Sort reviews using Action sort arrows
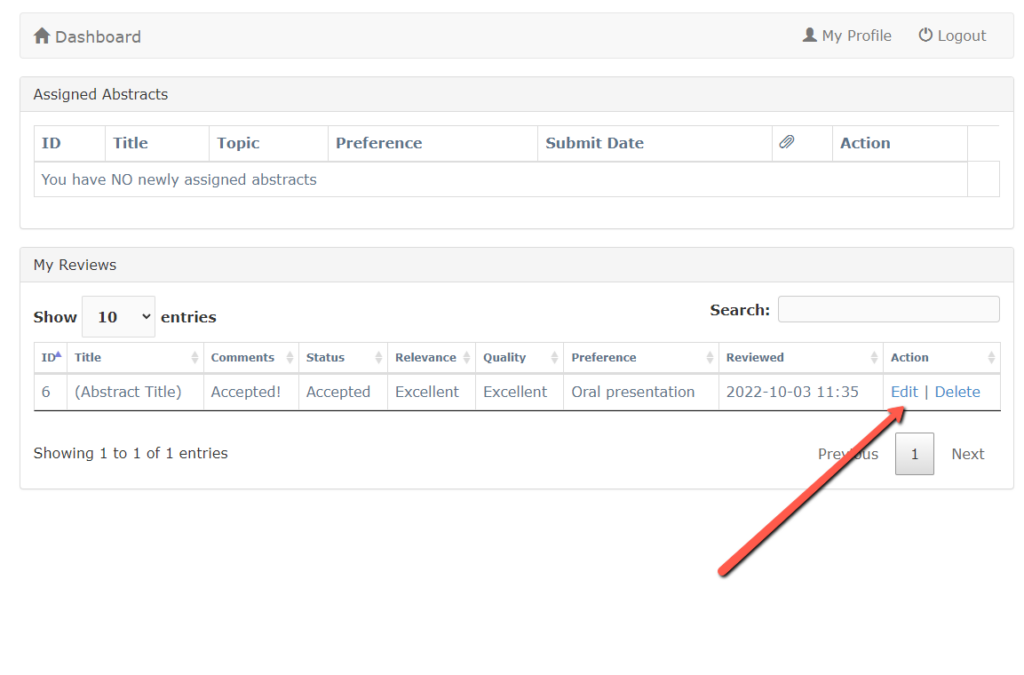 (991, 357)
